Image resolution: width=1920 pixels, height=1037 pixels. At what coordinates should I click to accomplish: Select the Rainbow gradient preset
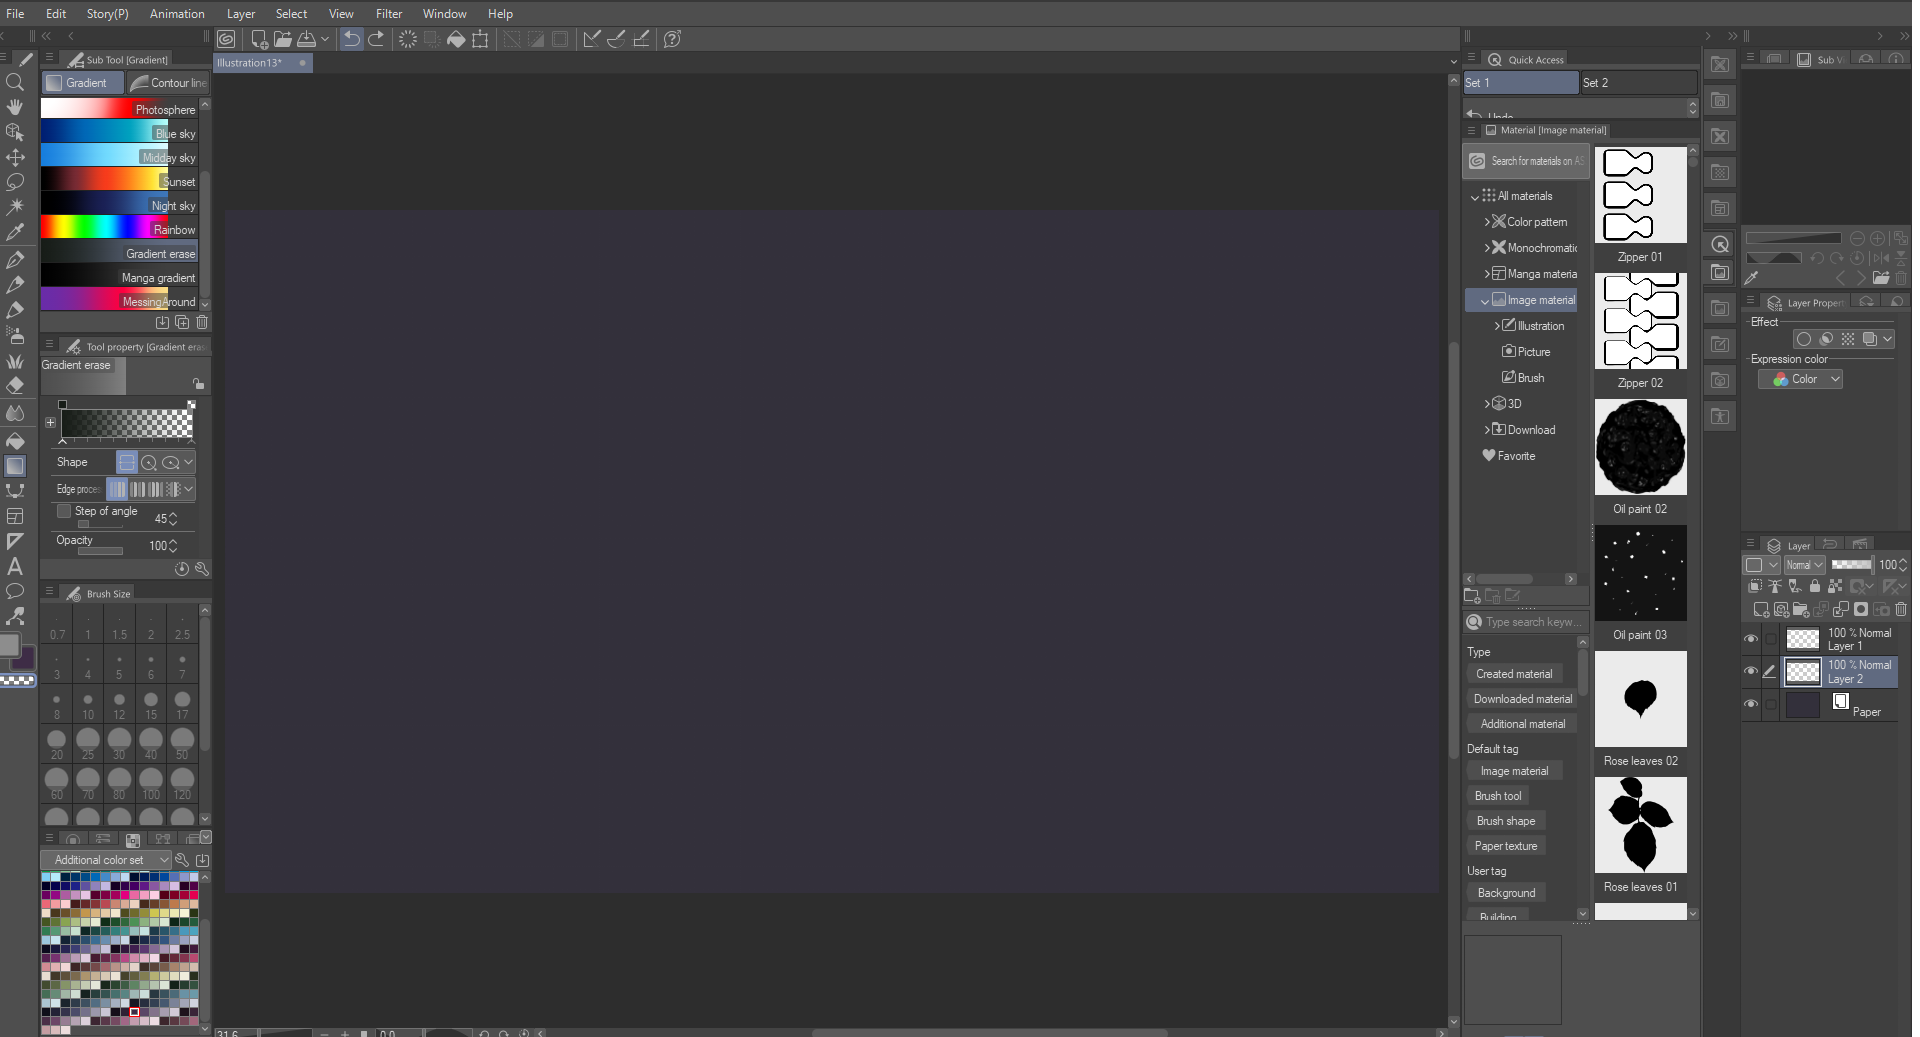[119, 229]
